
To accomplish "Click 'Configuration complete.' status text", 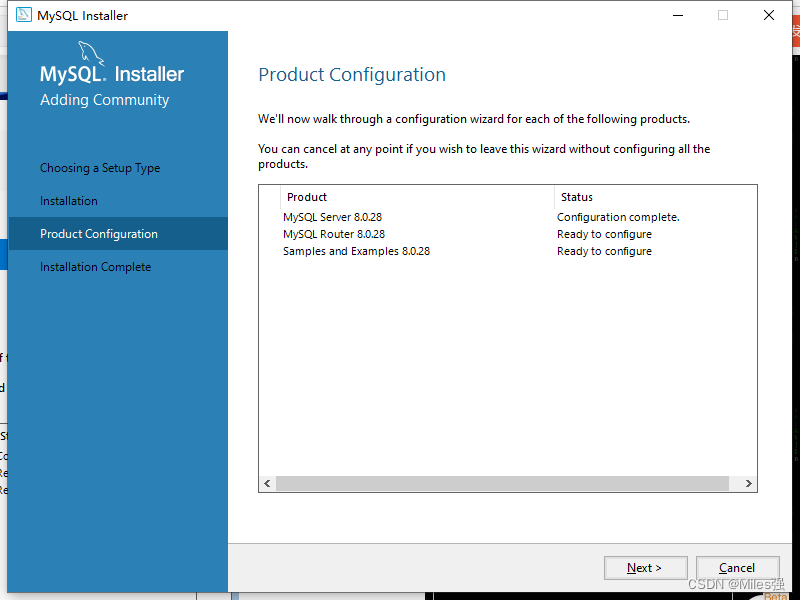I will click(618, 217).
